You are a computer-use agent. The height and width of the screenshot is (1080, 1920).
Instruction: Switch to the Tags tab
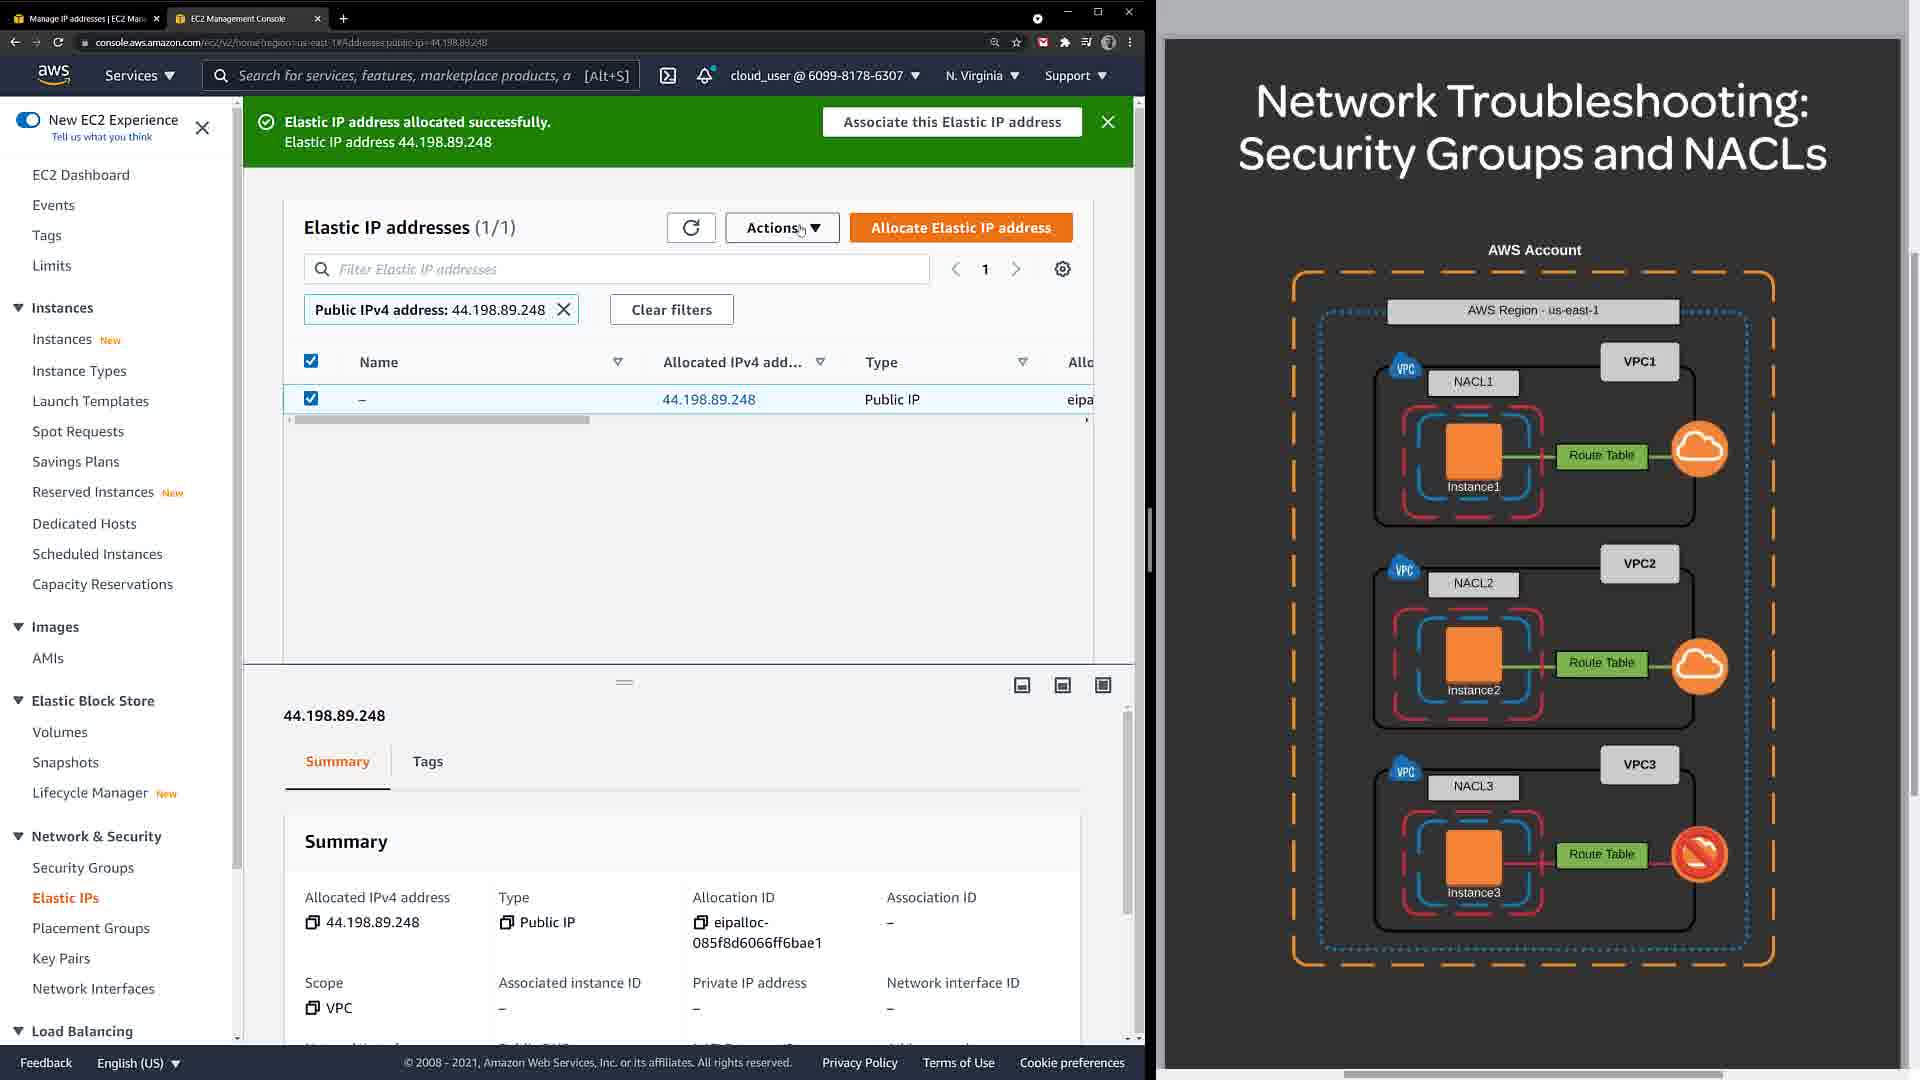(x=428, y=762)
